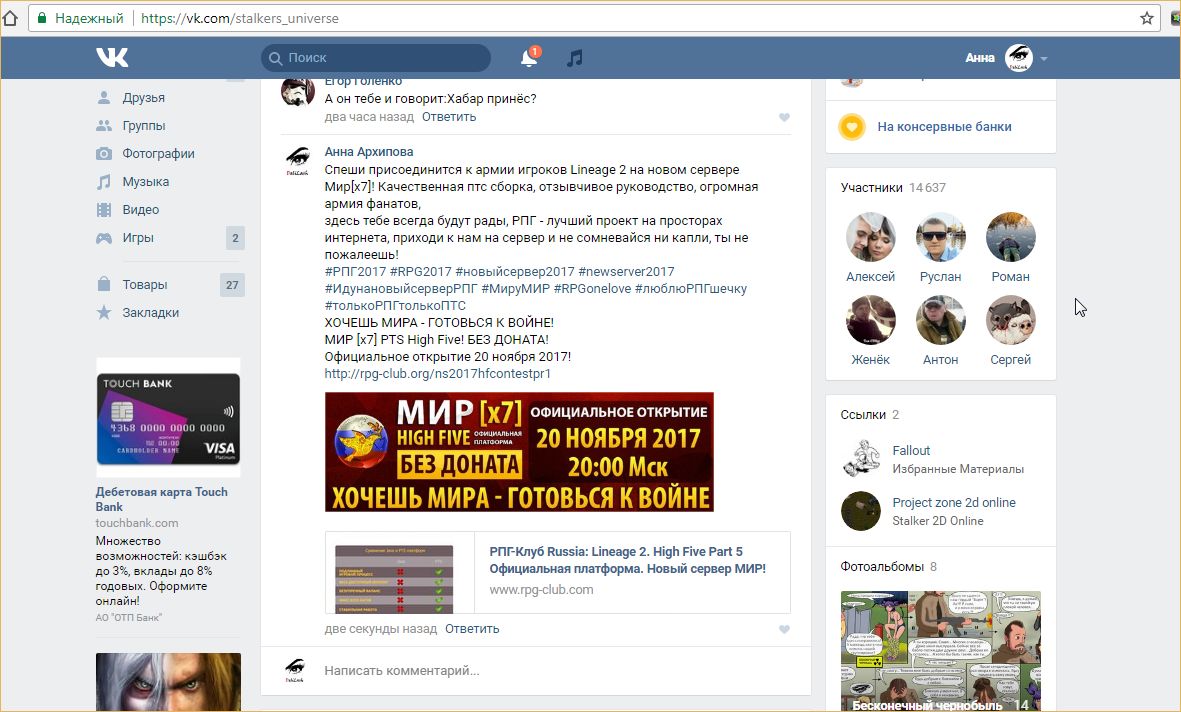Reply to Анна Архипова's comment via Ответить
The width and height of the screenshot is (1181, 712).
pyautogui.click(x=472, y=629)
